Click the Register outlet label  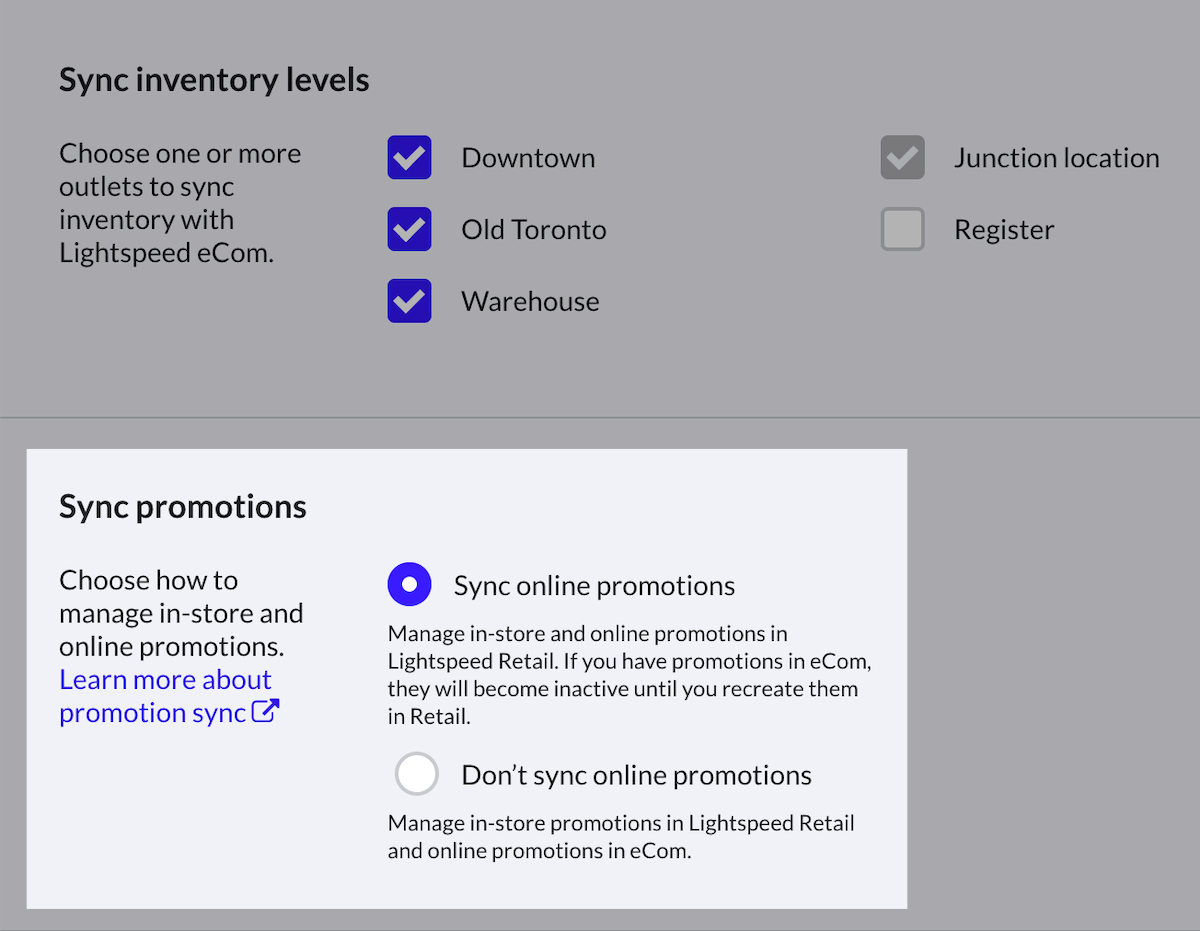point(1004,230)
